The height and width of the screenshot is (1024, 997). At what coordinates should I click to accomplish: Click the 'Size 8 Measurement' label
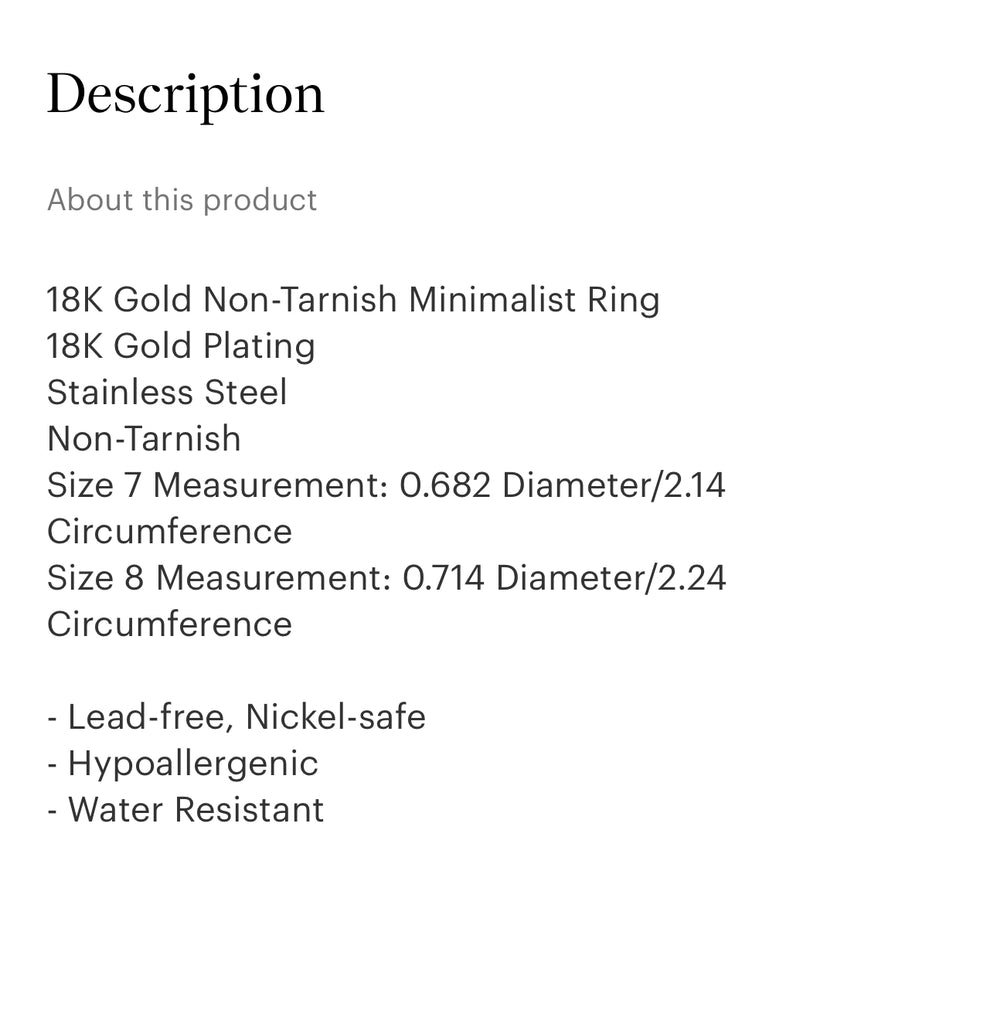pos(219,578)
